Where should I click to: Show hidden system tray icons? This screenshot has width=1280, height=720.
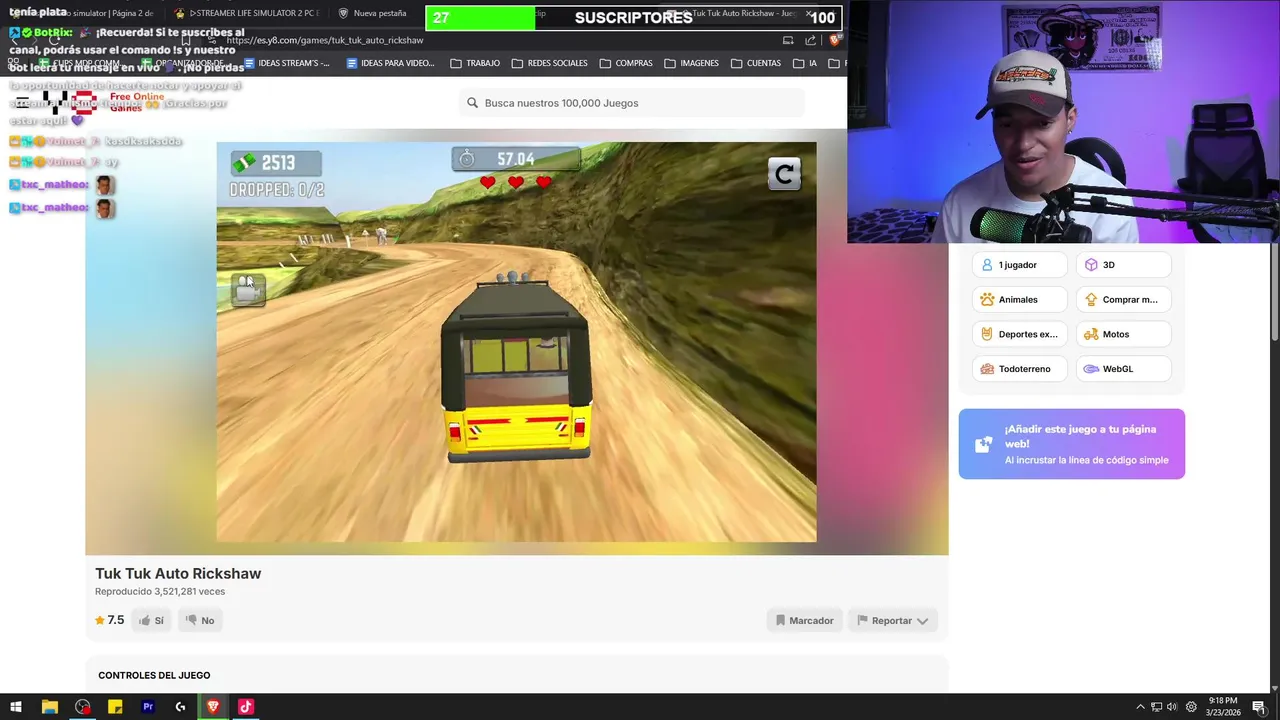click(x=1140, y=707)
